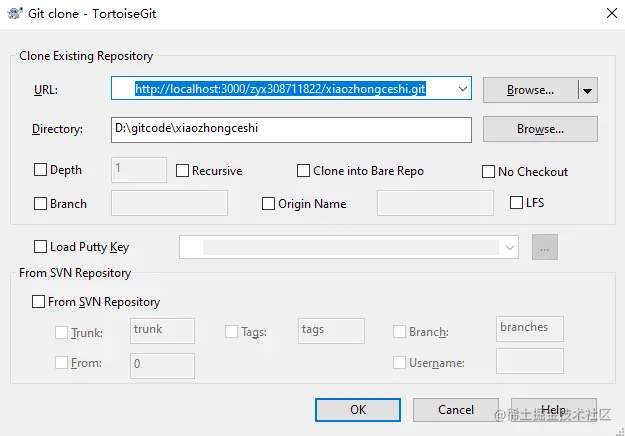The image size is (625, 436).
Task: Click the TortoiseGit turtle icon in title bar
Action: (x=15, y=13)
